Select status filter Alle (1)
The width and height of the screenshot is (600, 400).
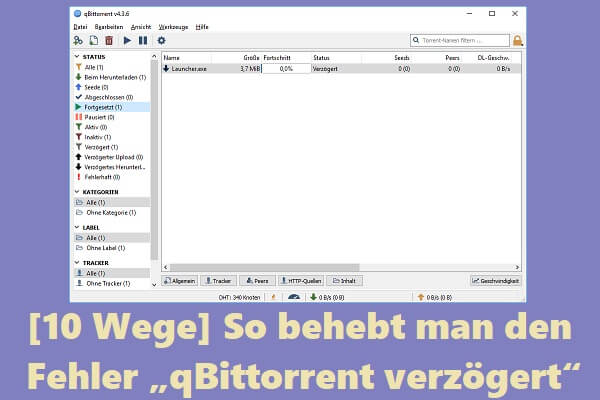(111, 67)
